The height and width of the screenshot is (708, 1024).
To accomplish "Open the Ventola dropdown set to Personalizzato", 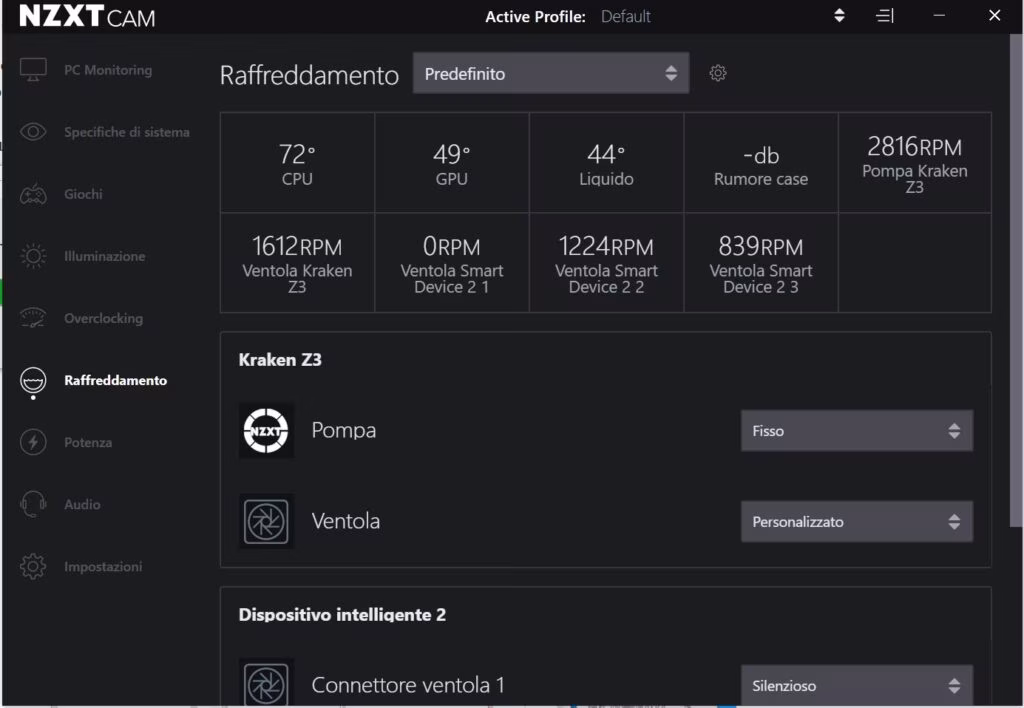I will point(857,521).
